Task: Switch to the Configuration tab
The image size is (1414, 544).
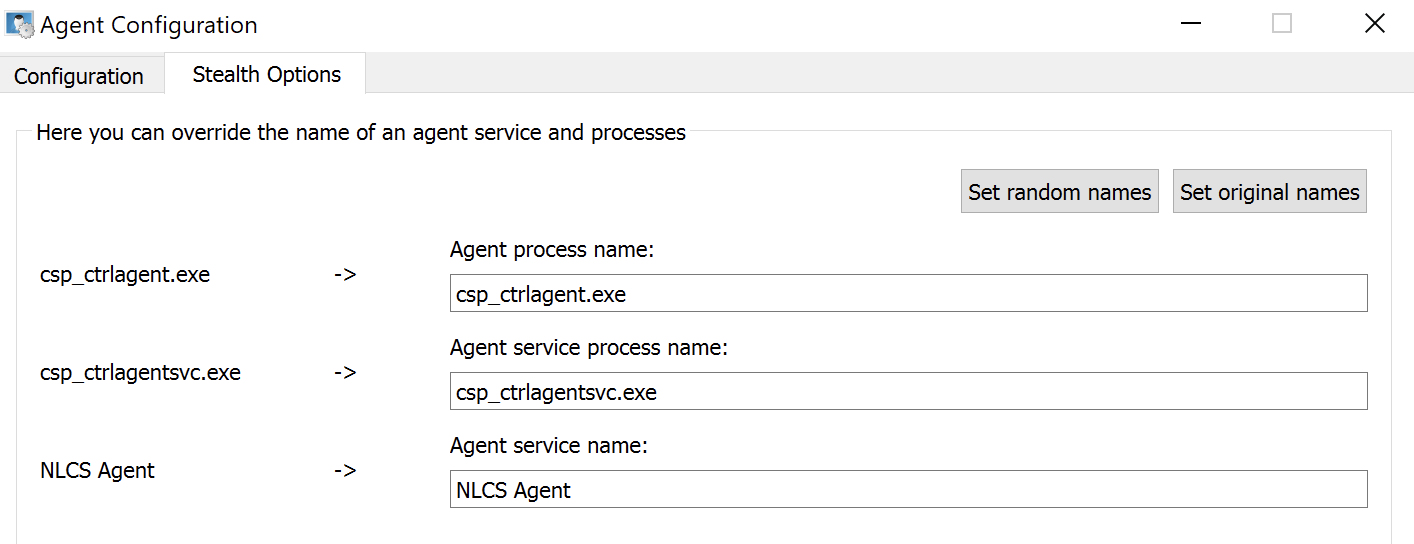Action: coord(79,76)
